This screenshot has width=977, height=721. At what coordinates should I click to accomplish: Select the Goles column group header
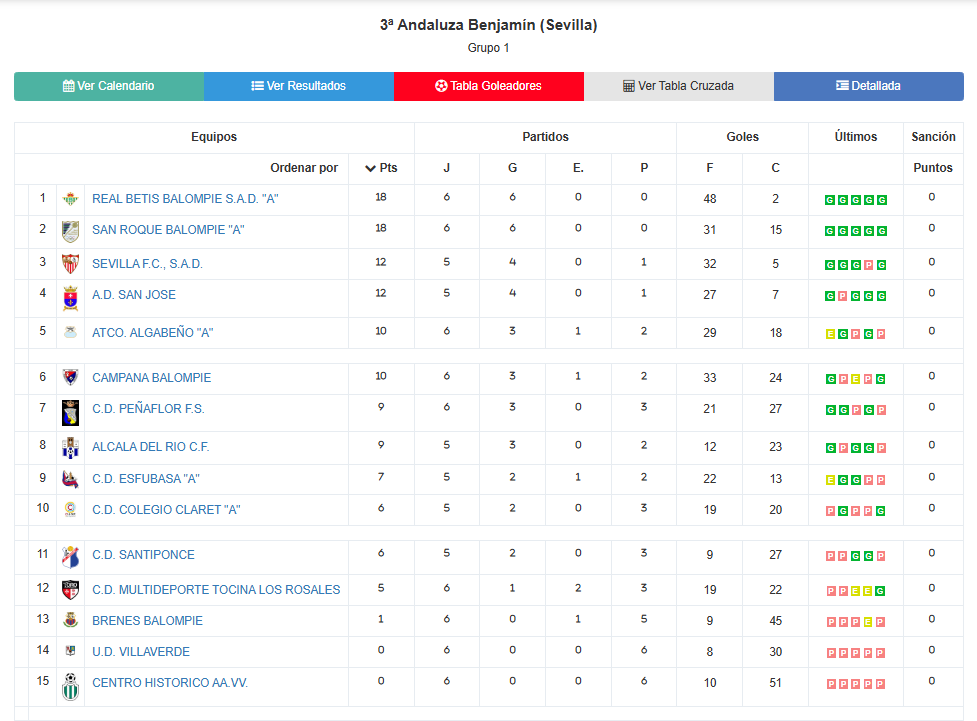coord(742,137)
